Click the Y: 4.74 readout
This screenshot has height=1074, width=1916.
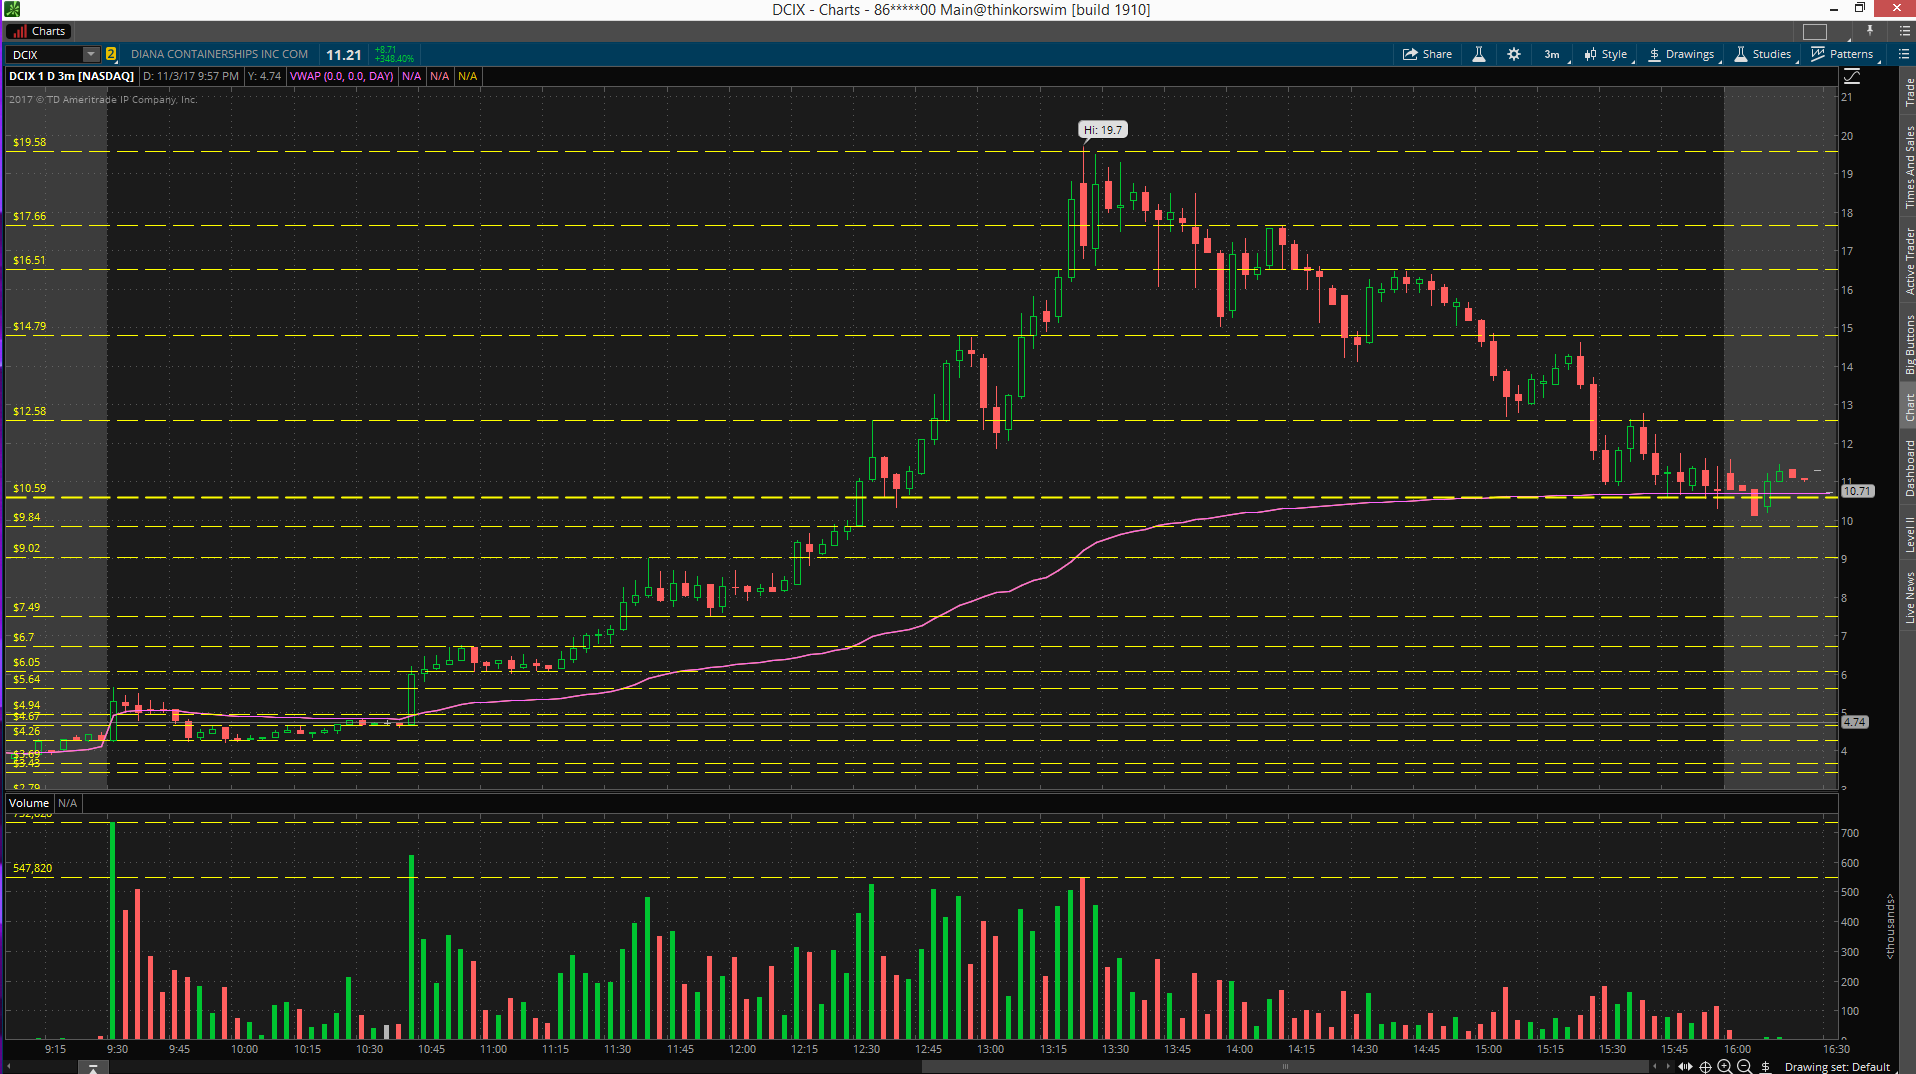[x=264, y=76]
